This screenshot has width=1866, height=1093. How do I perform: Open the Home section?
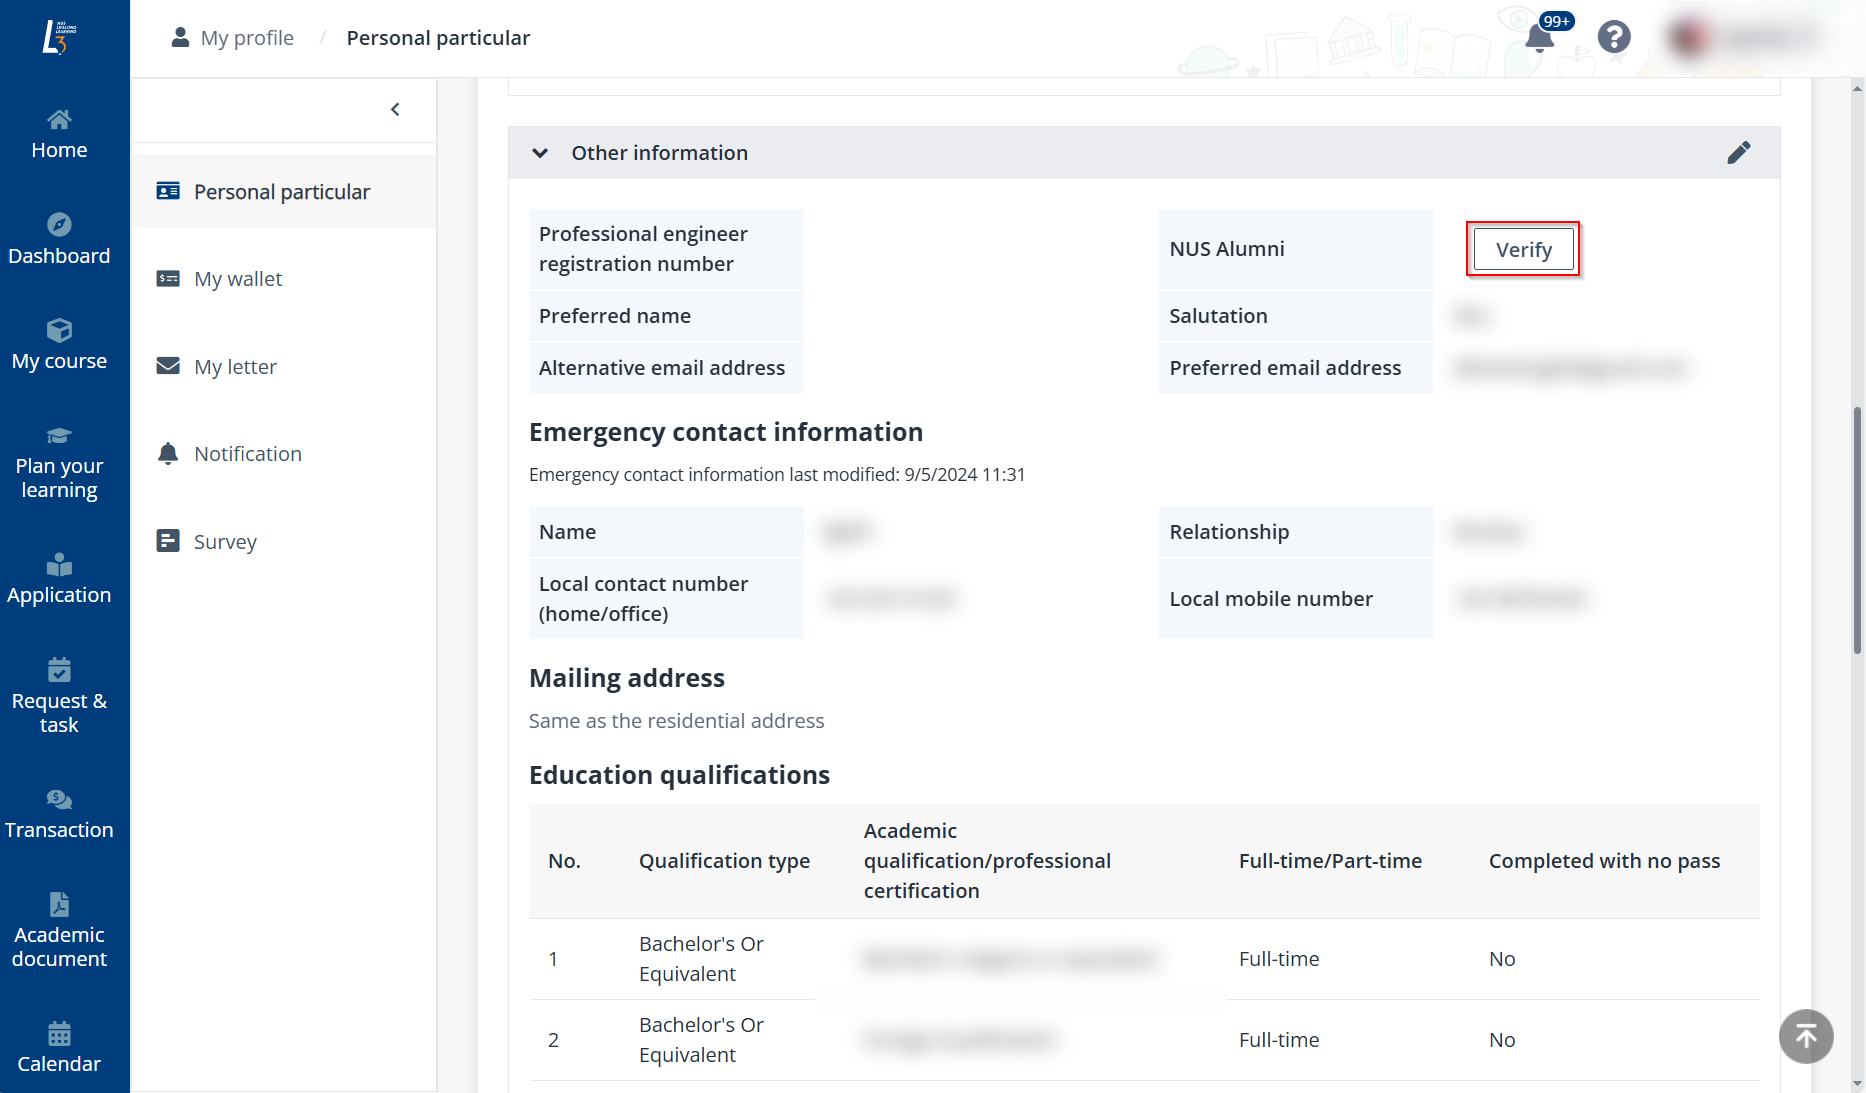point(59,135)
